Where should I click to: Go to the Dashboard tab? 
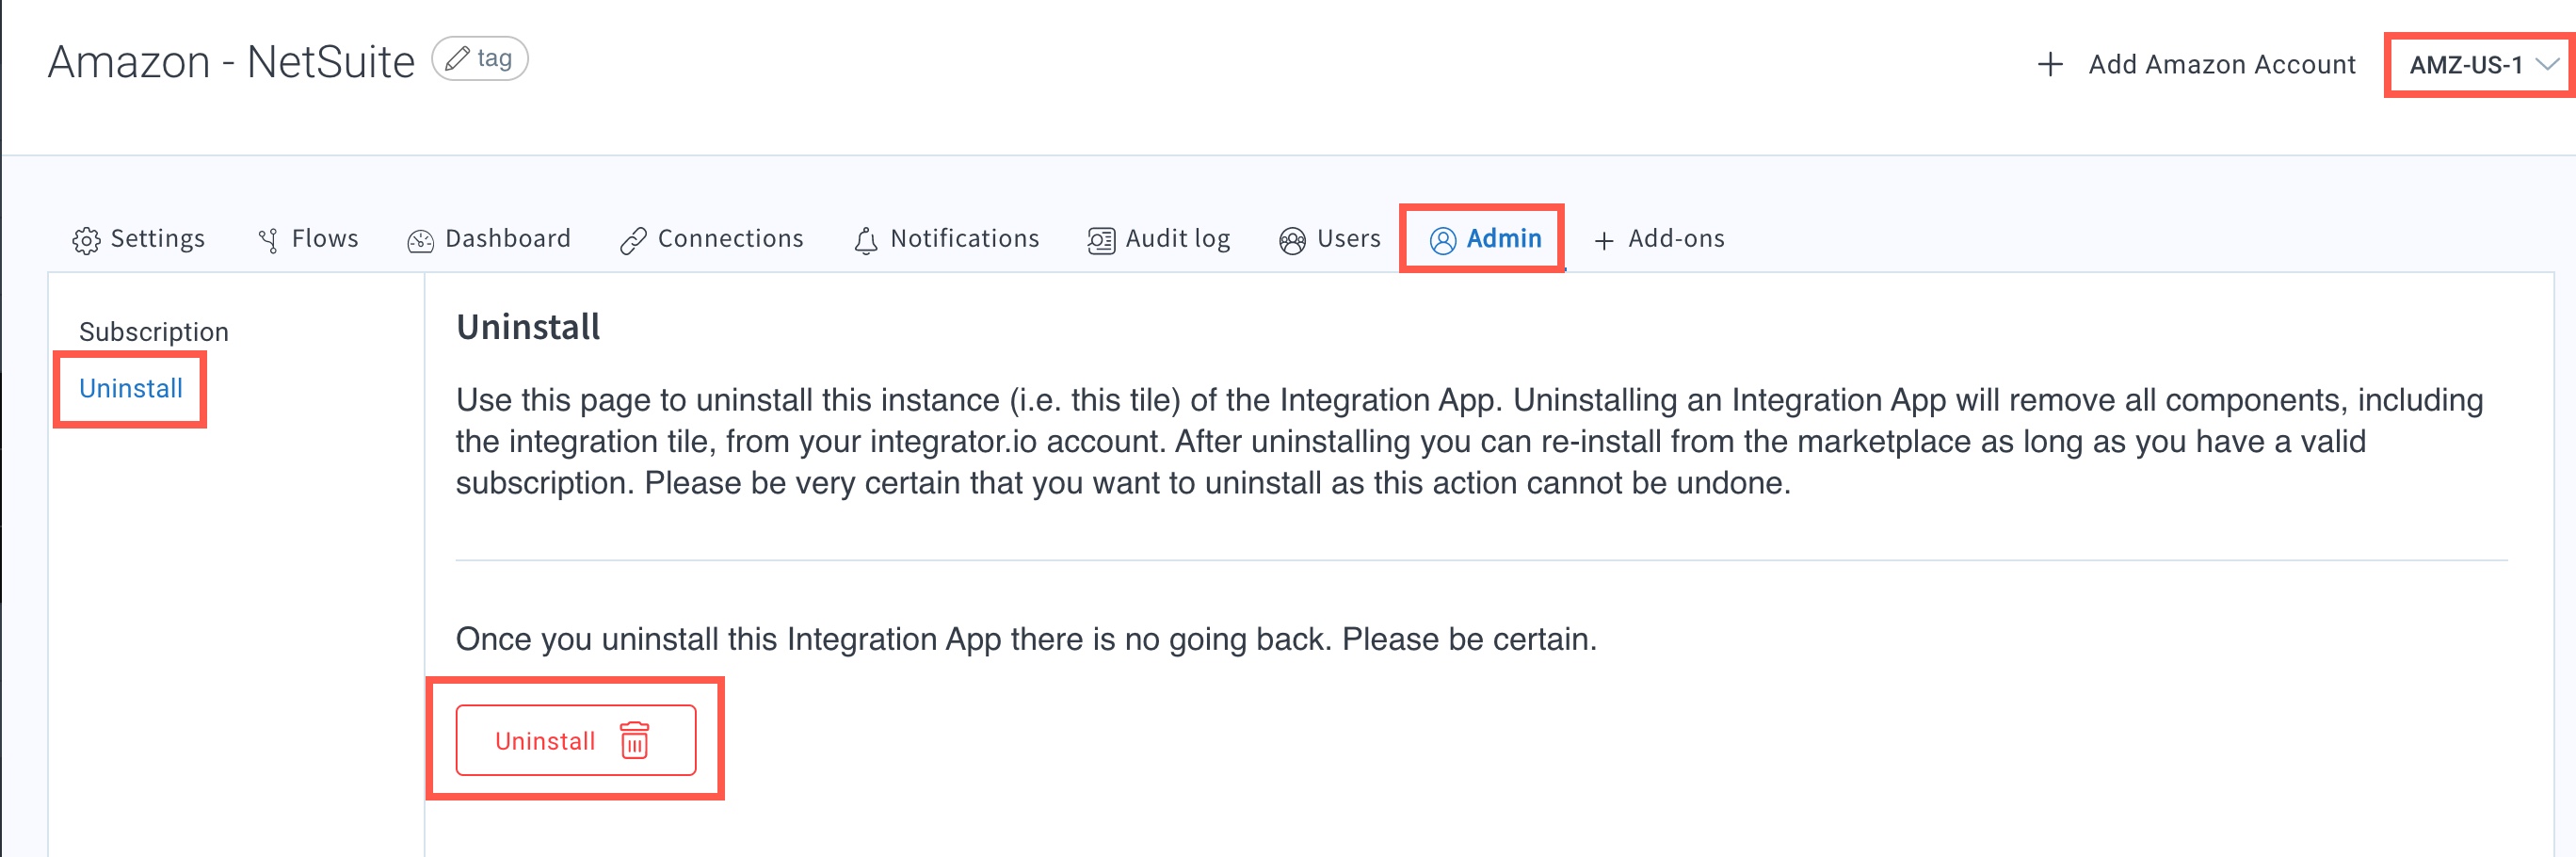point(489,239)
